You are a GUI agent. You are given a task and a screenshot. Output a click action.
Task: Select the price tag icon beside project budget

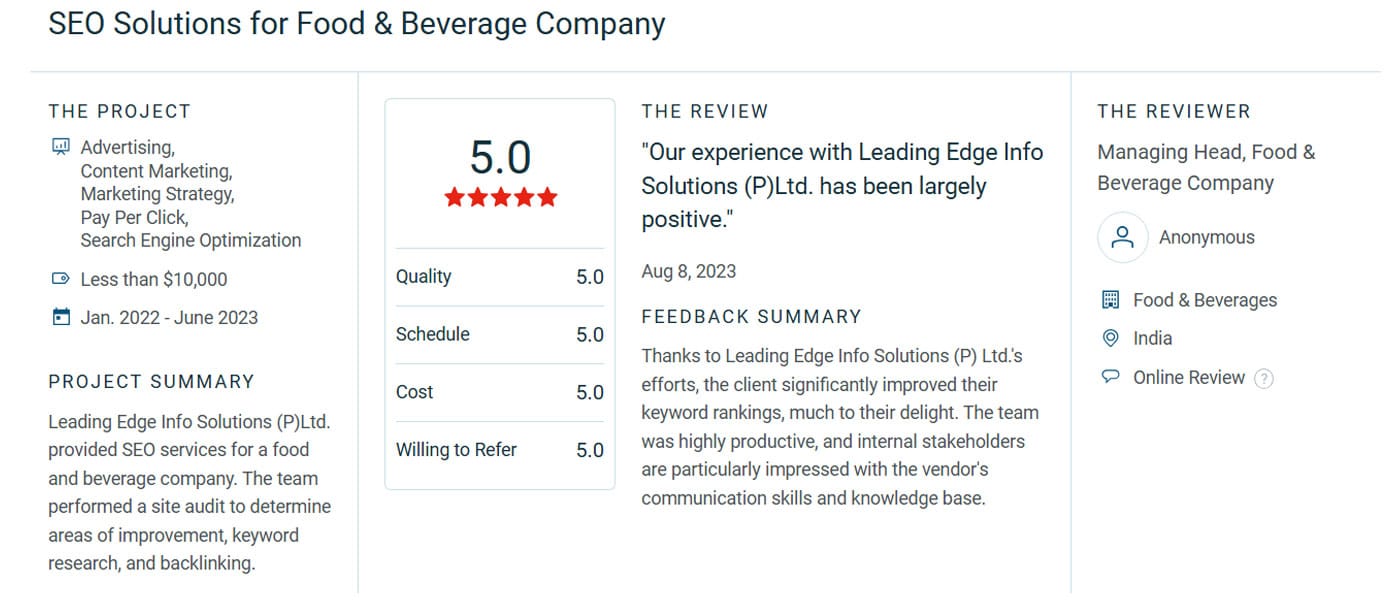click(60, 279)
